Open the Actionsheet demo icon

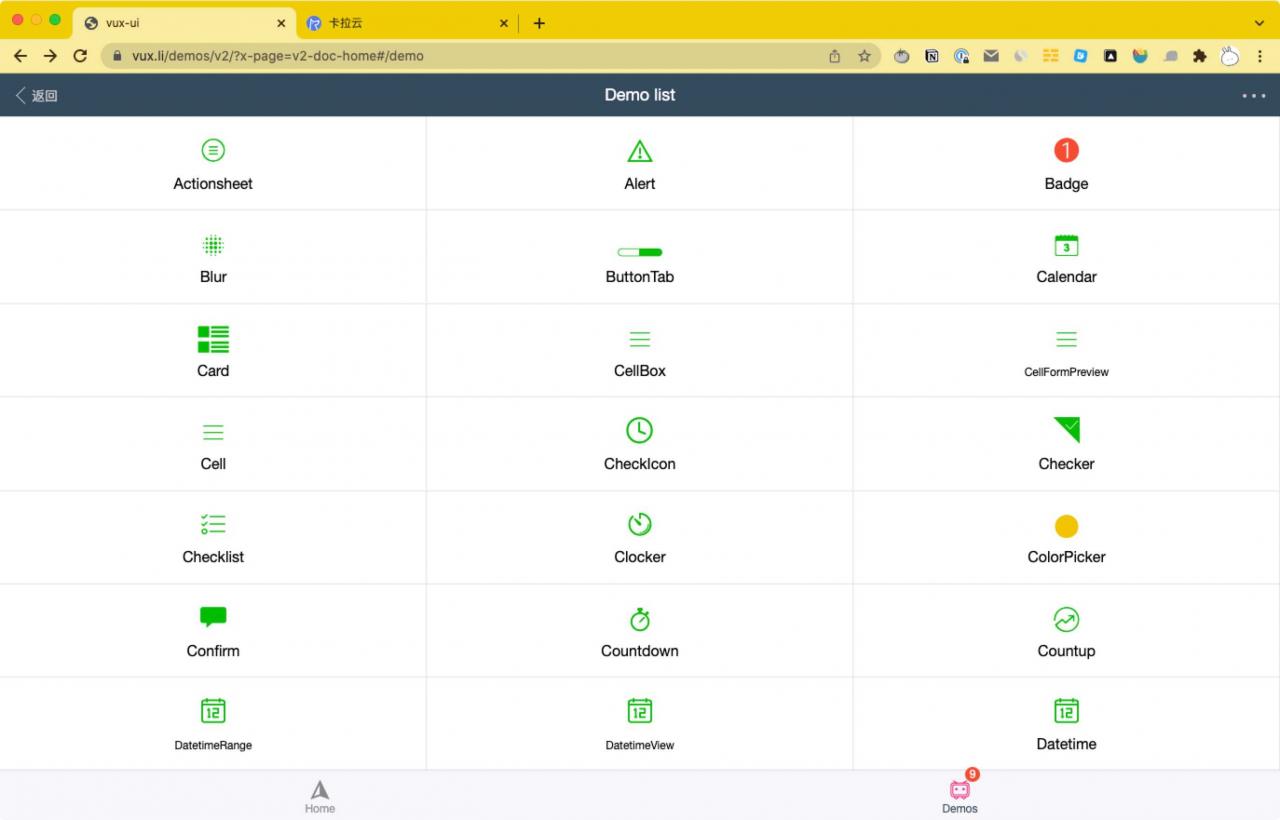pos(213,150)
